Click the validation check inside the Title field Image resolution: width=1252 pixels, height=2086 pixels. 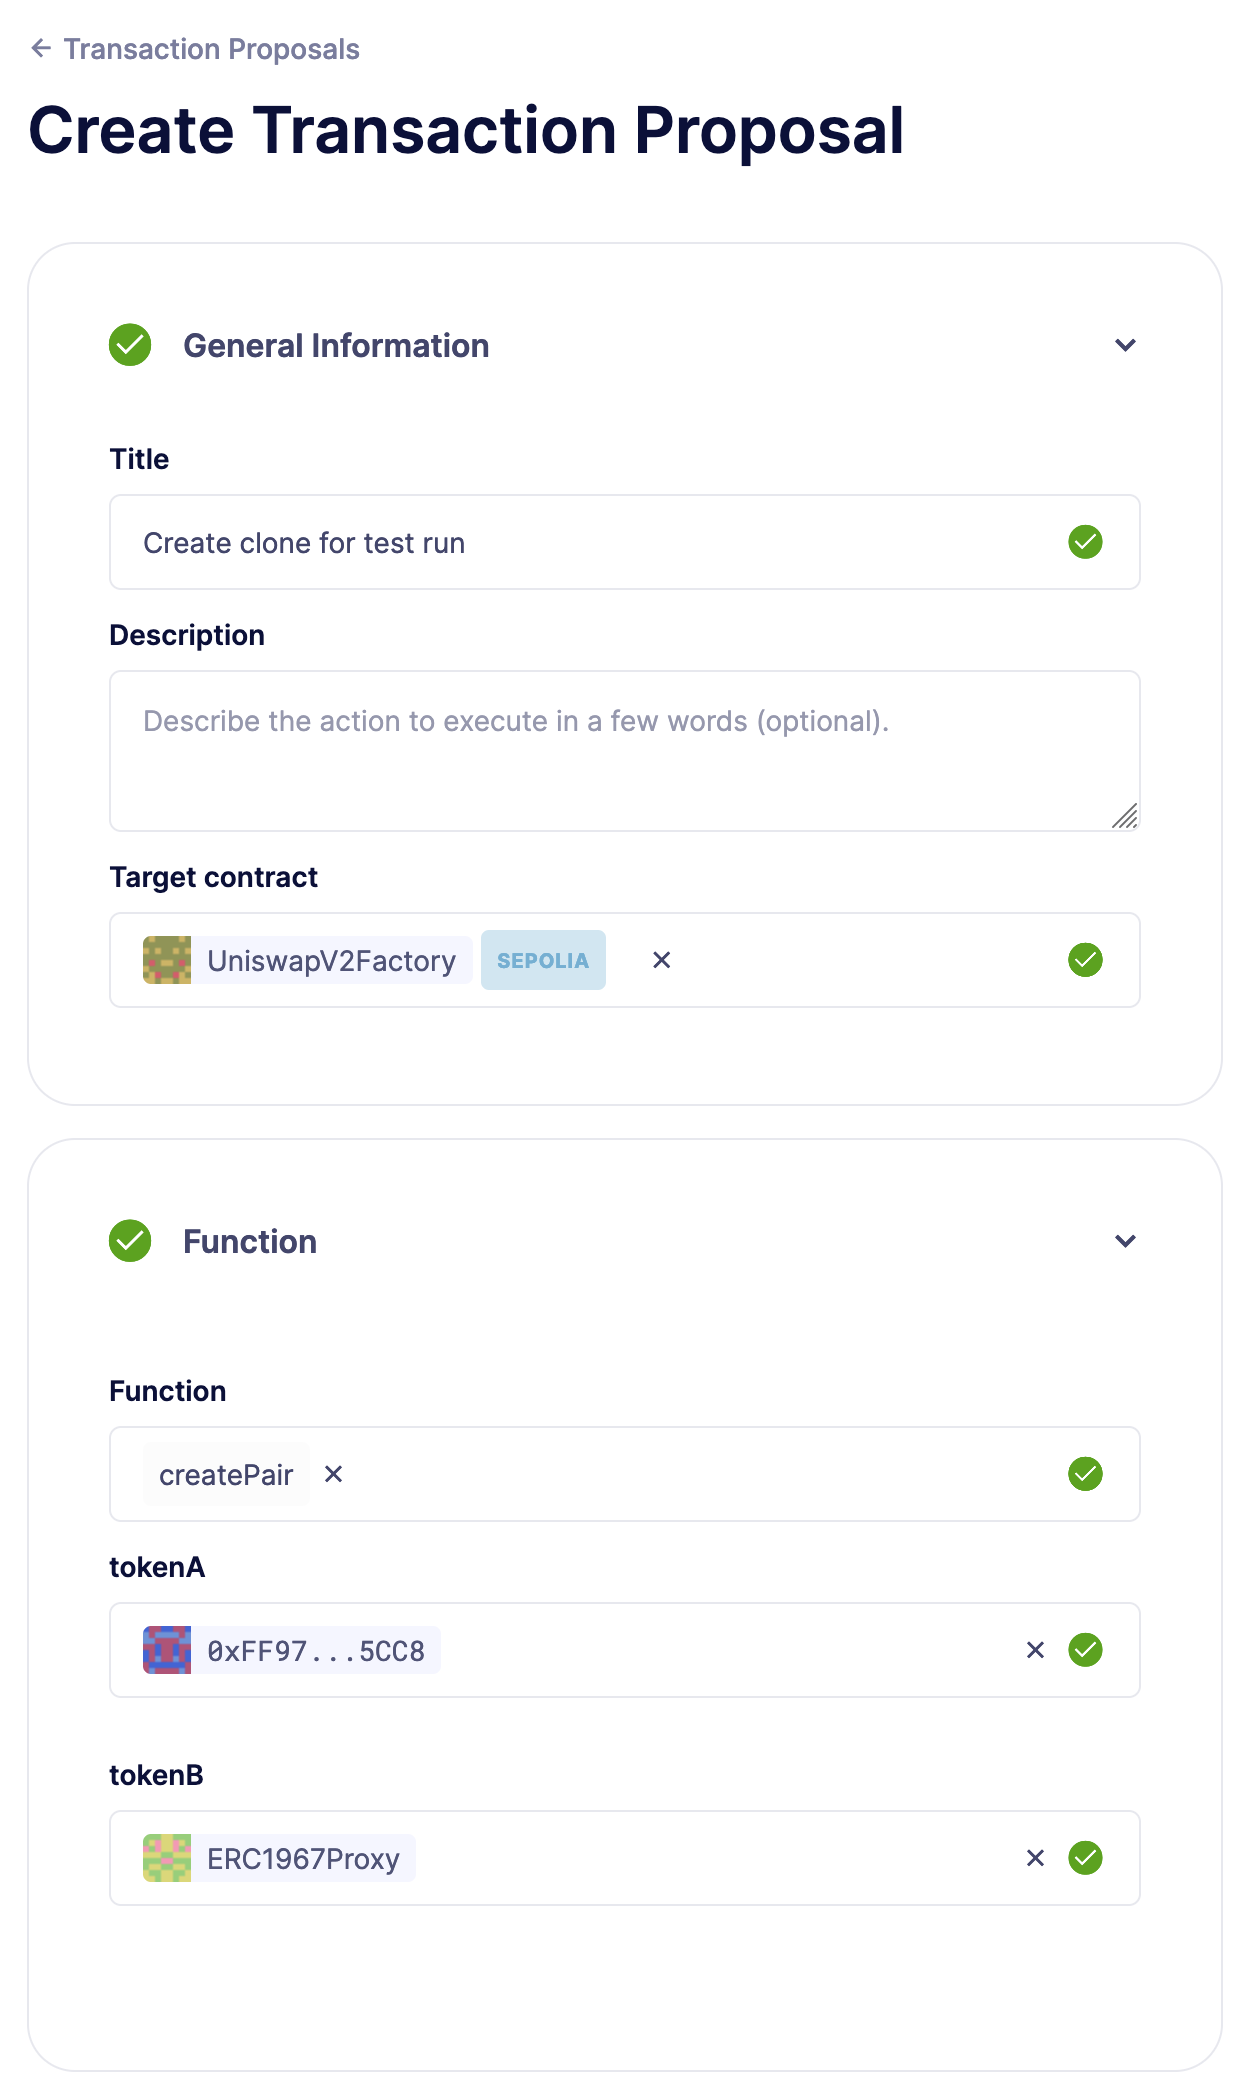(1085, 542)
